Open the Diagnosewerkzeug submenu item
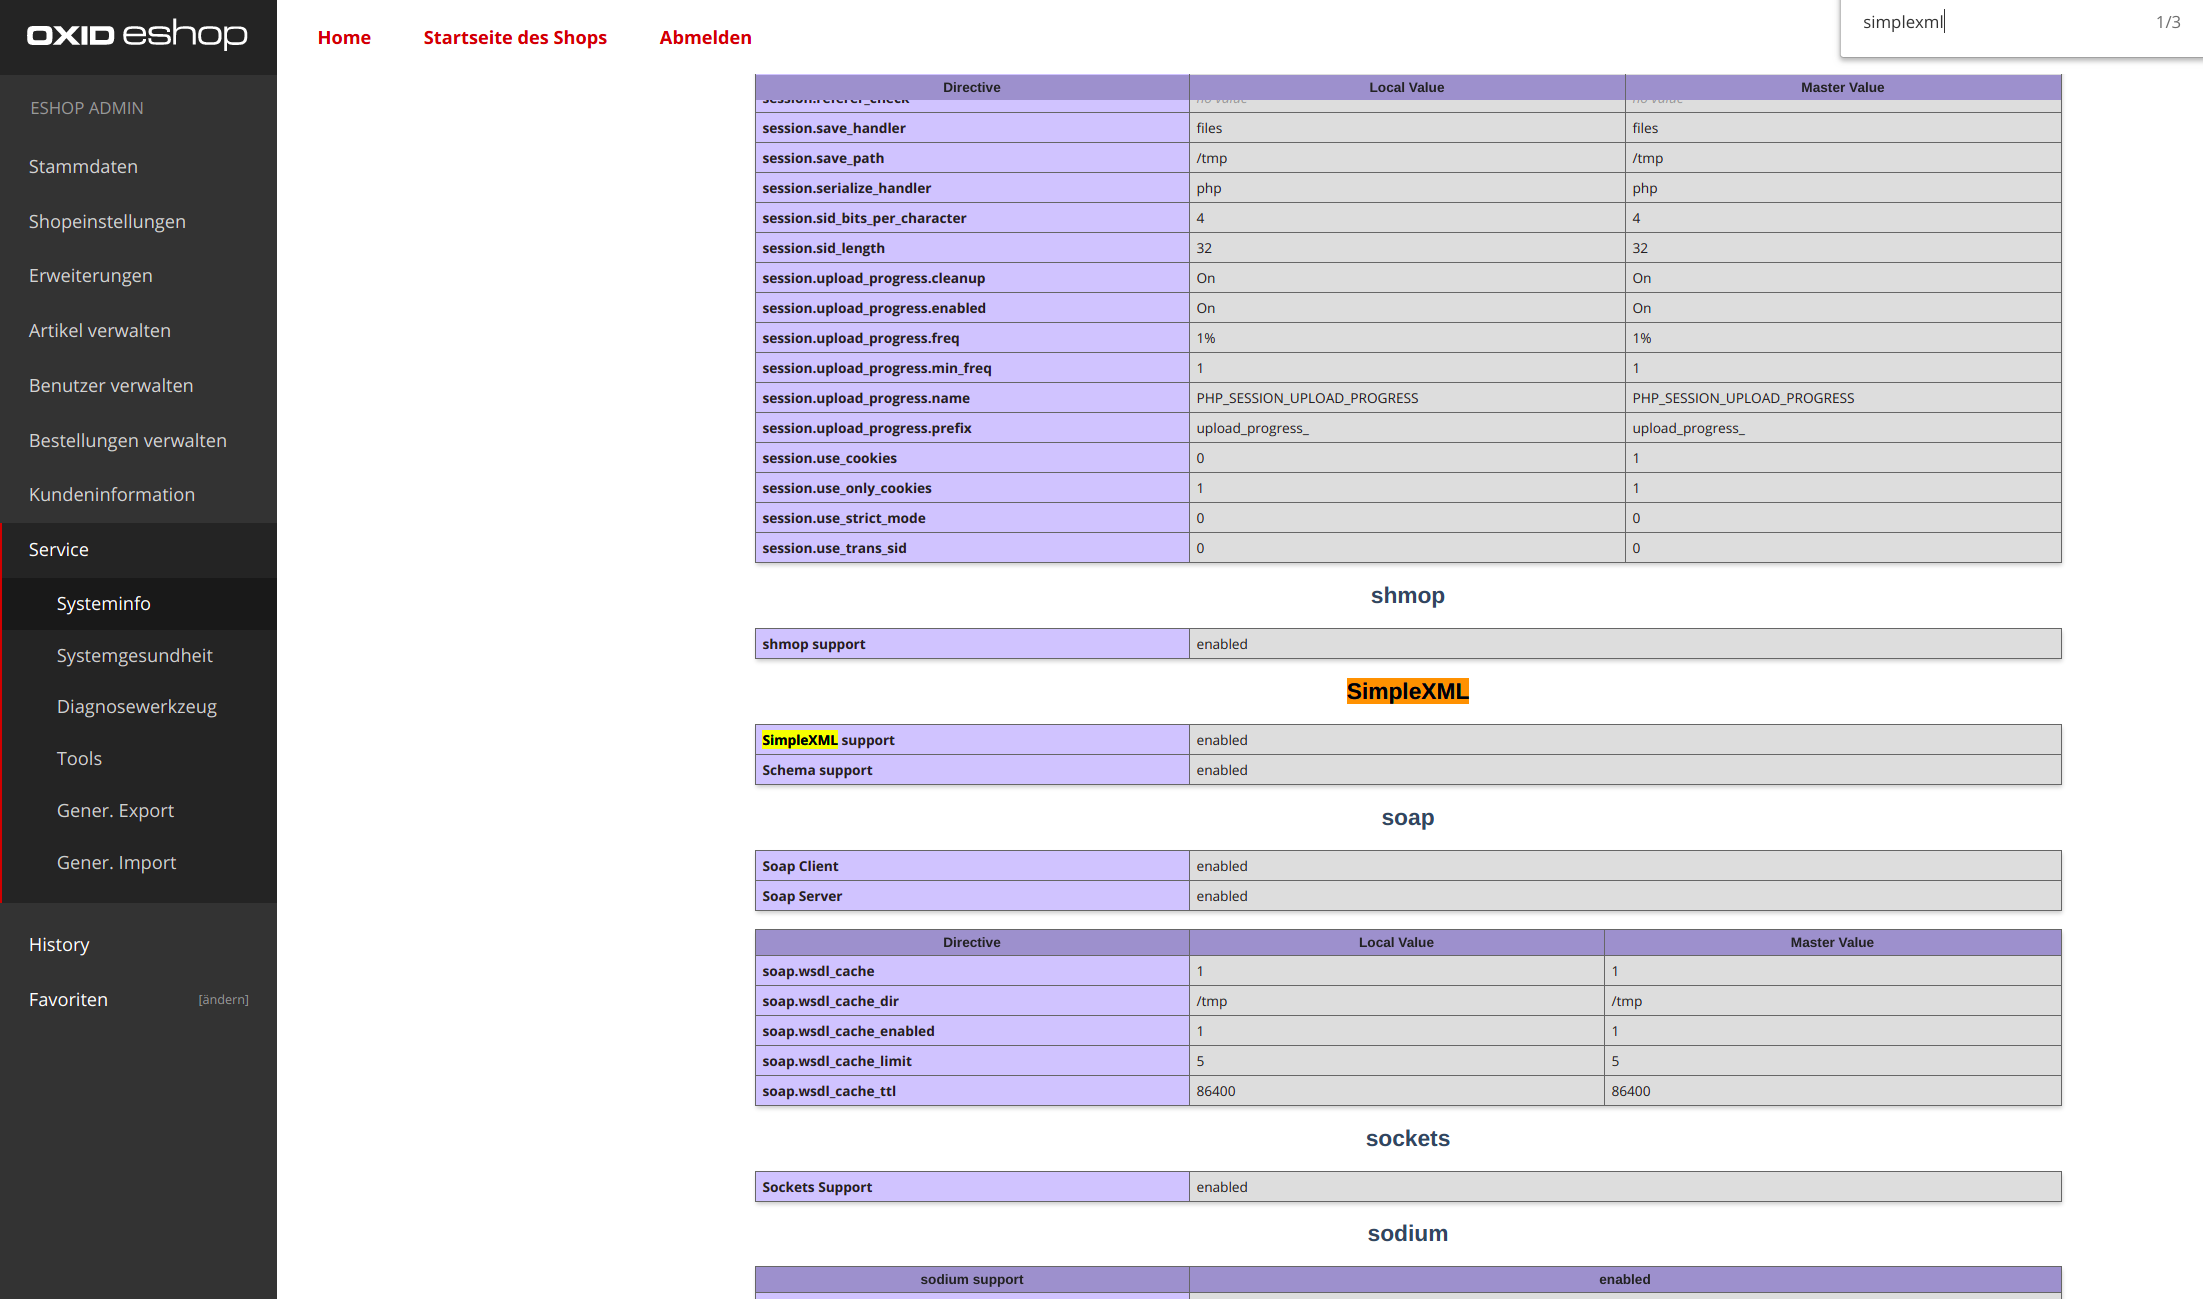Screen dimensions: 2203x1299 coord(137,706)
